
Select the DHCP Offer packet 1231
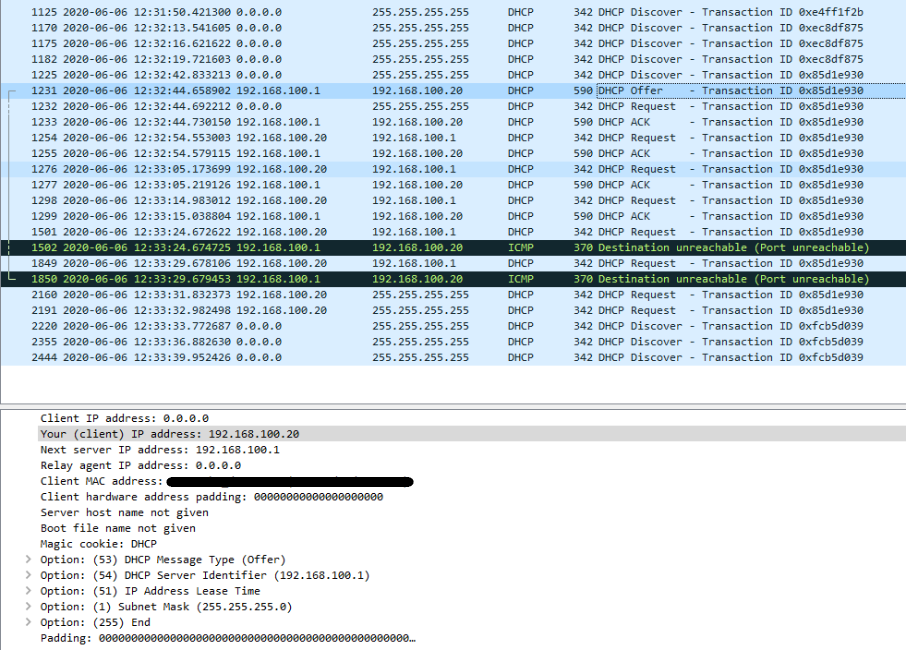300,90
